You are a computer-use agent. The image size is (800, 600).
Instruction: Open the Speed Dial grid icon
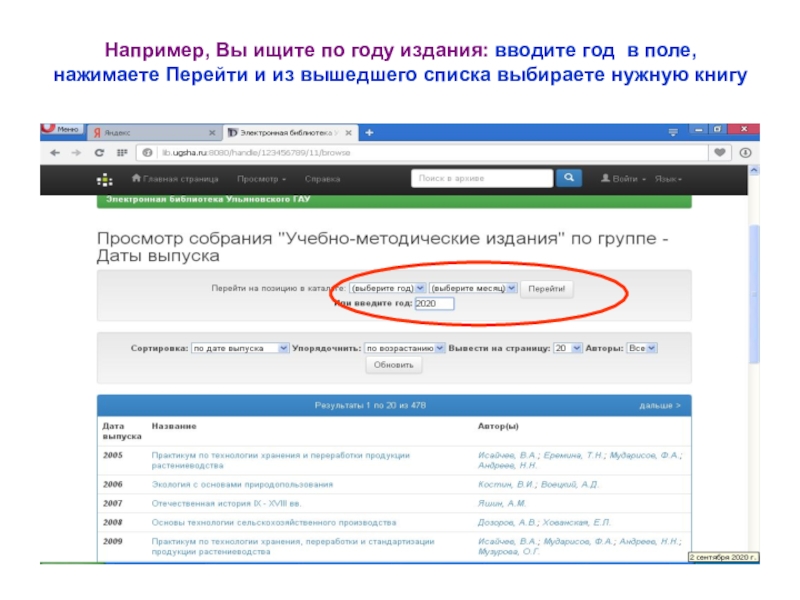coord(122,153)
